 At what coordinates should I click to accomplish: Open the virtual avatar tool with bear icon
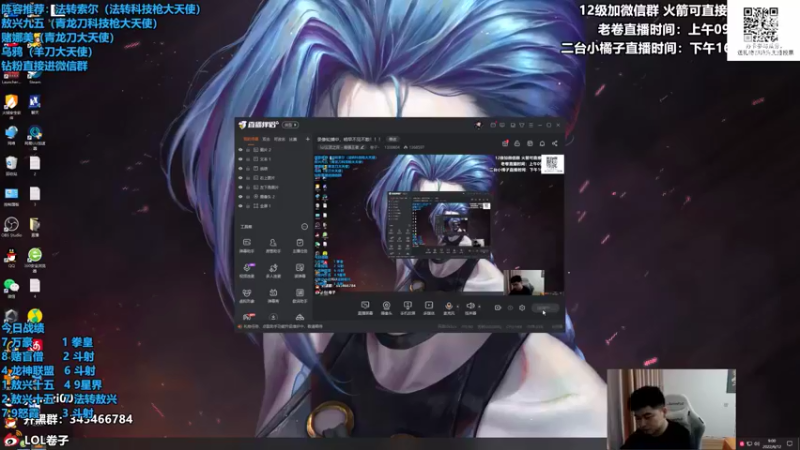point(247,295)
